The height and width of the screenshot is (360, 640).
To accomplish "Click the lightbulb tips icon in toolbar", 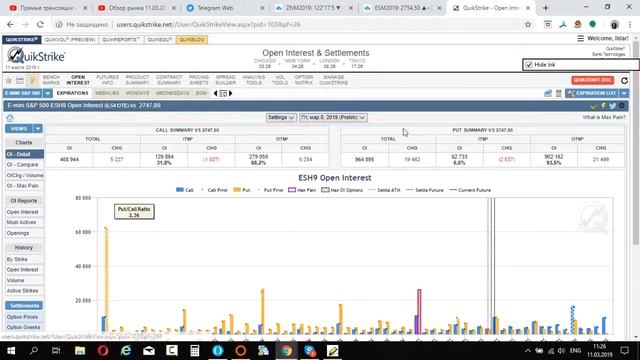I will (x=32, y=80).
